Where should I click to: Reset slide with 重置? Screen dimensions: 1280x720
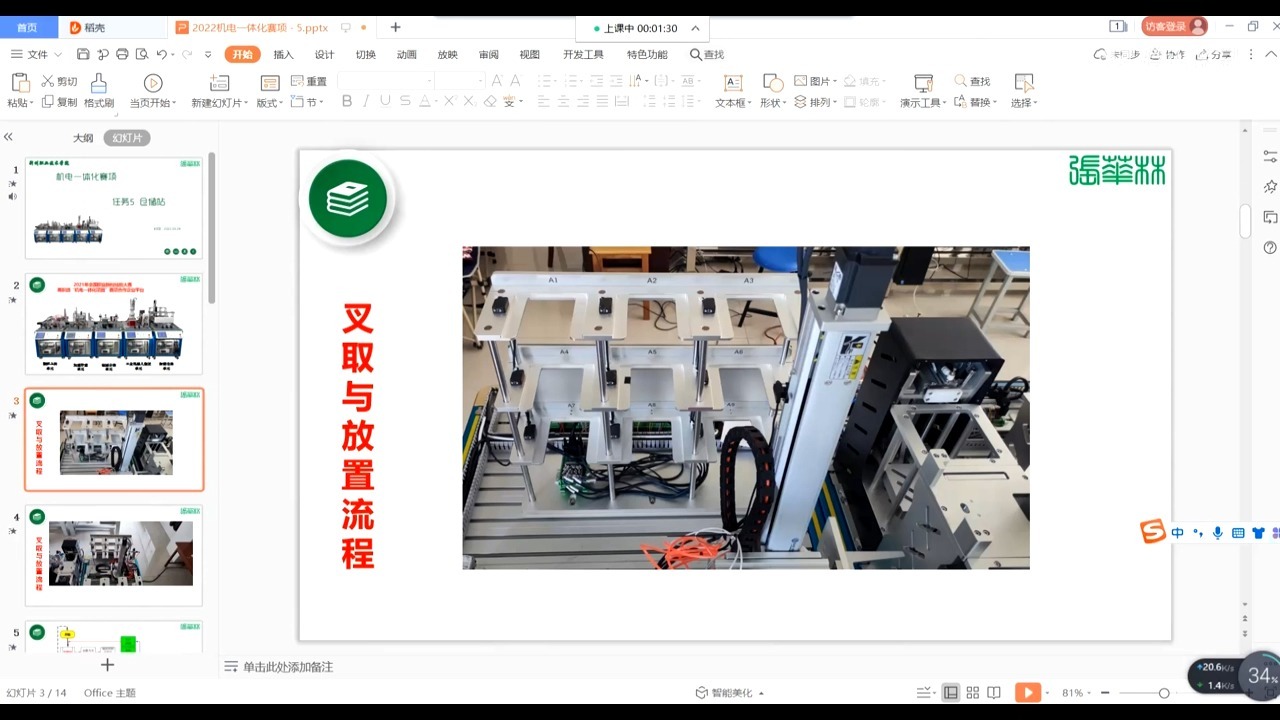pyautogui.click(x=309, y=81)
